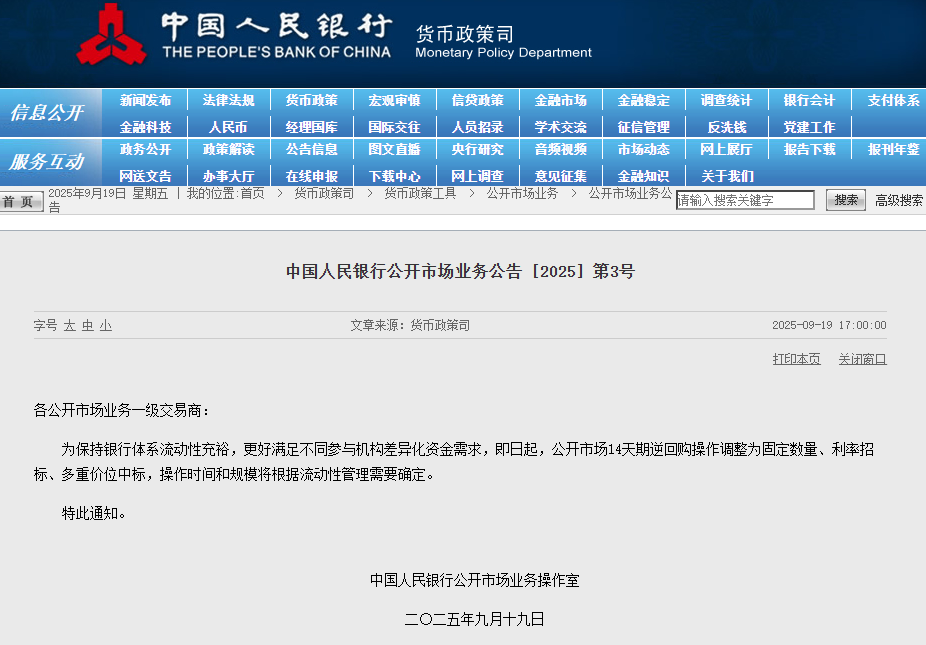Go to 调查统计 section
The width and height of the screenshot is (926, 645).
point(726,100)
